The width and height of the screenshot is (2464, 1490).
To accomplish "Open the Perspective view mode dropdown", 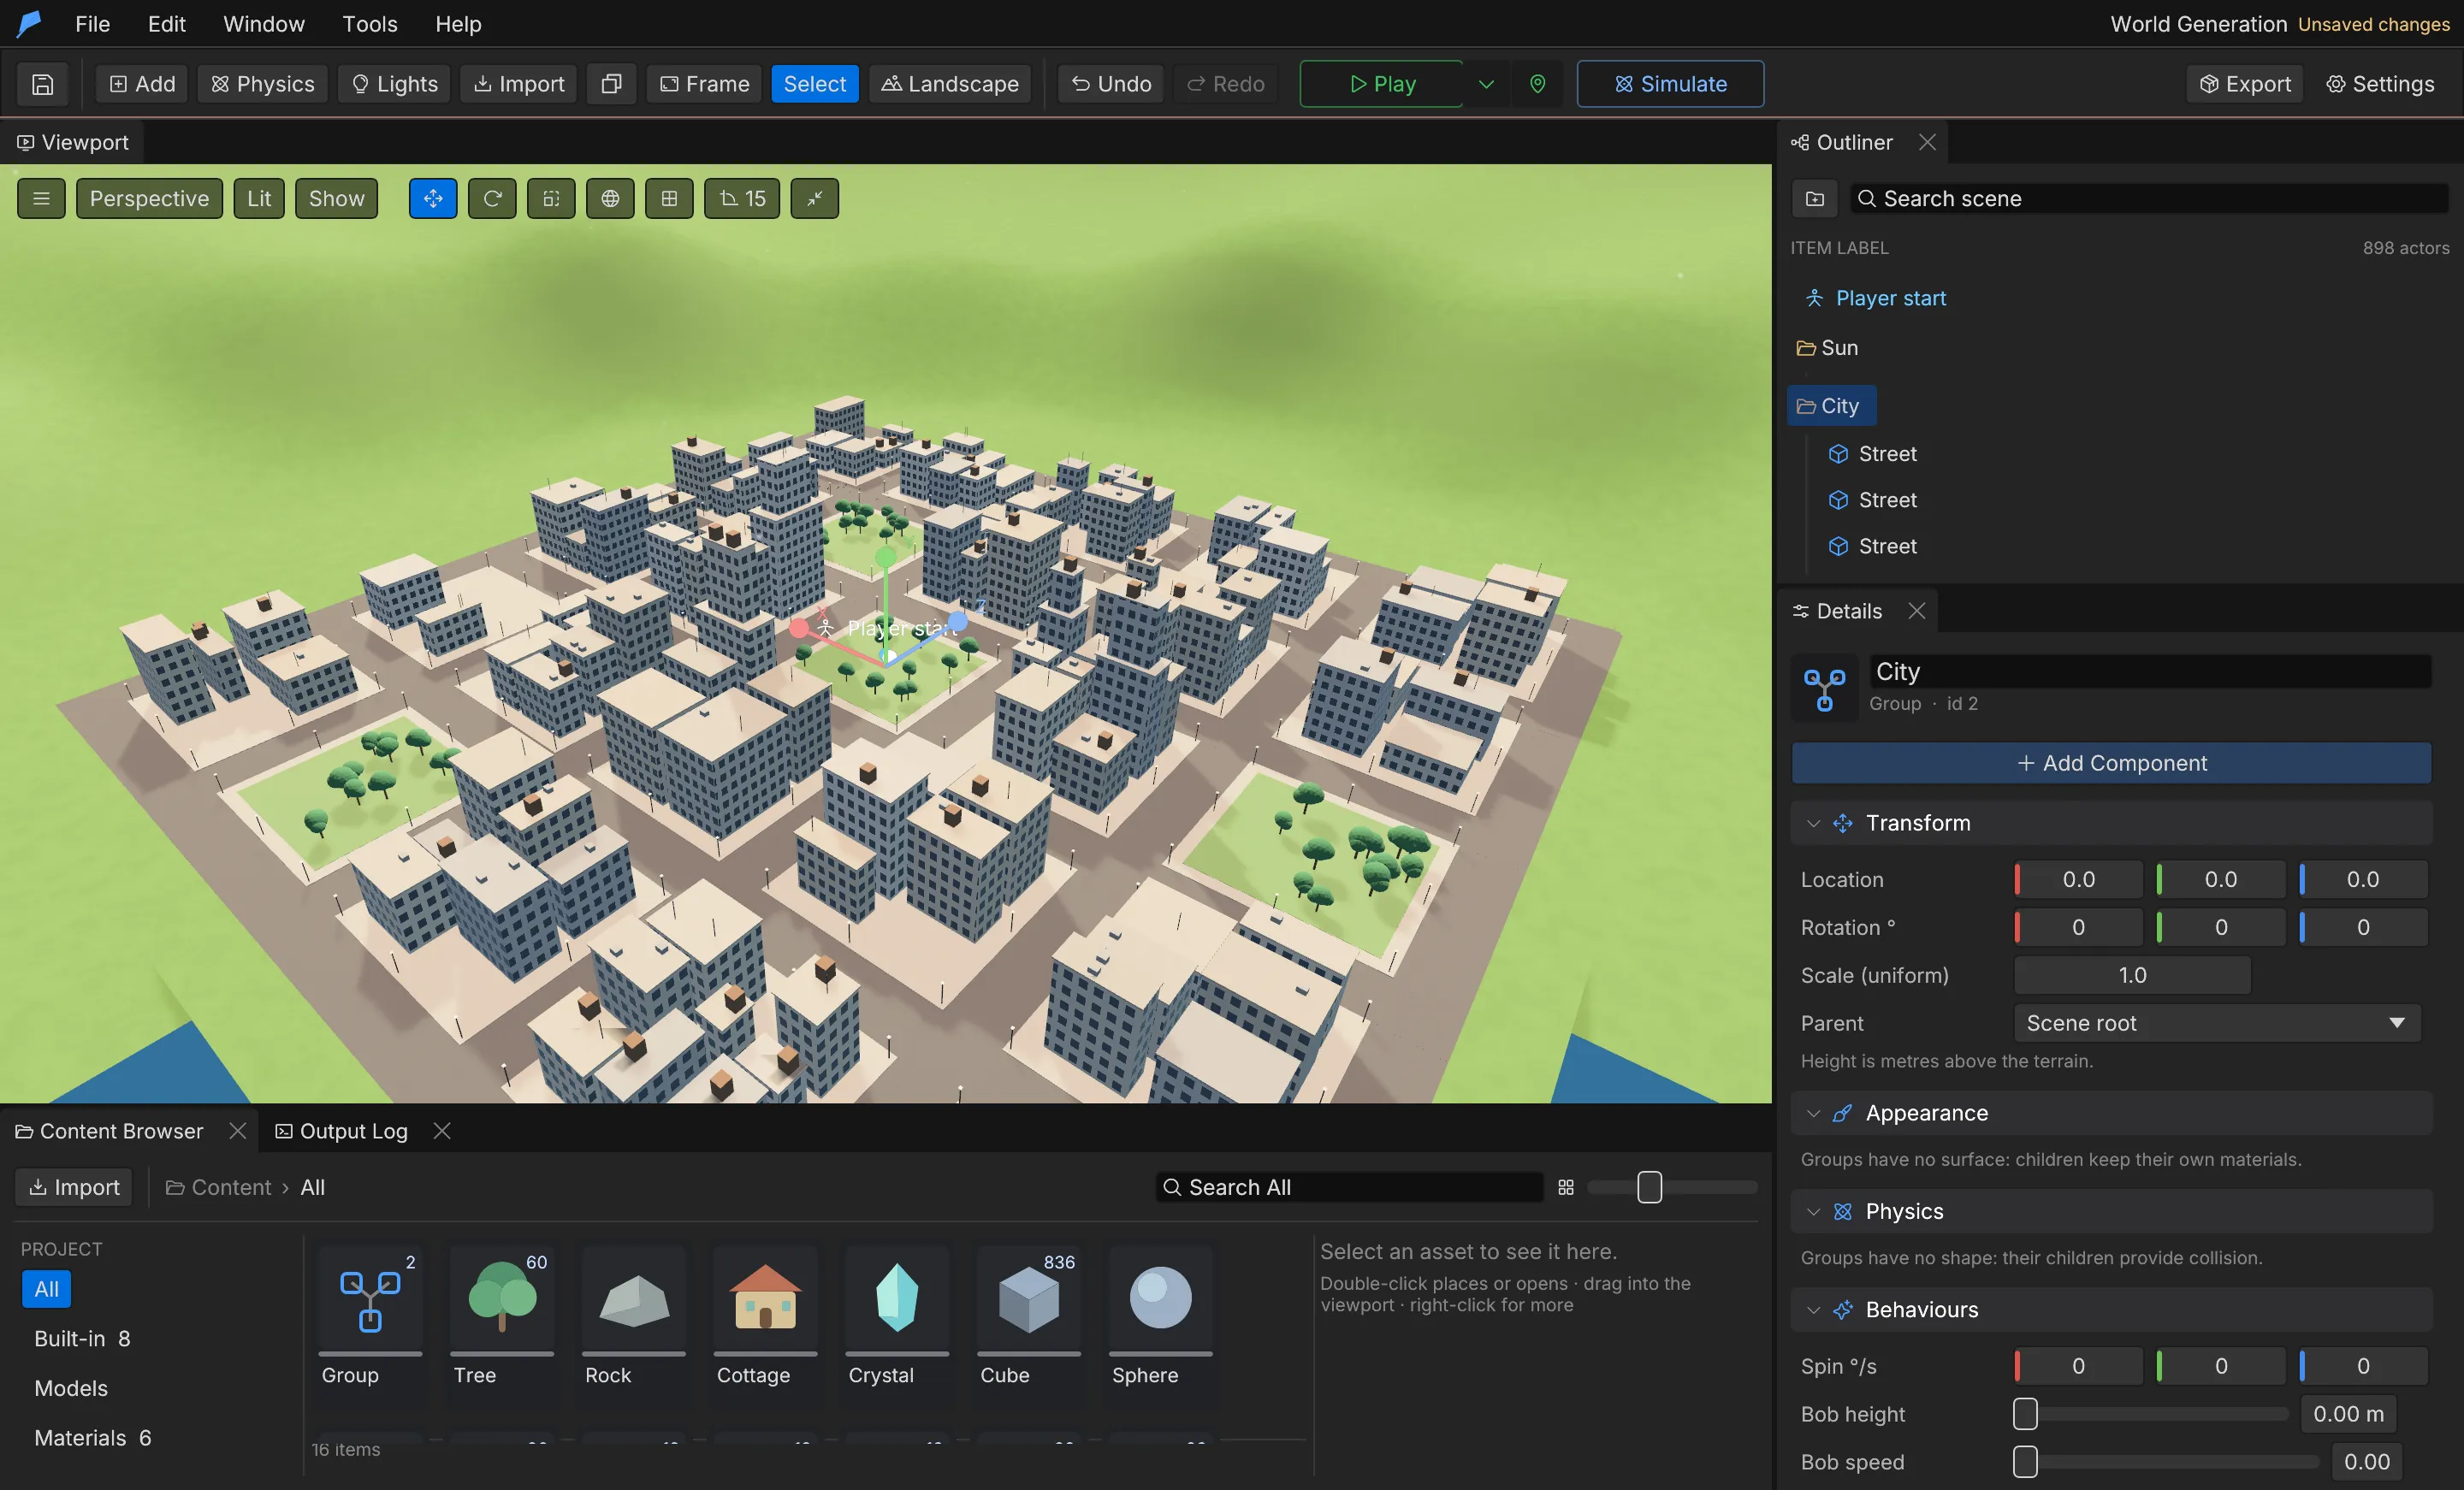I will click(x=149, y=198).
